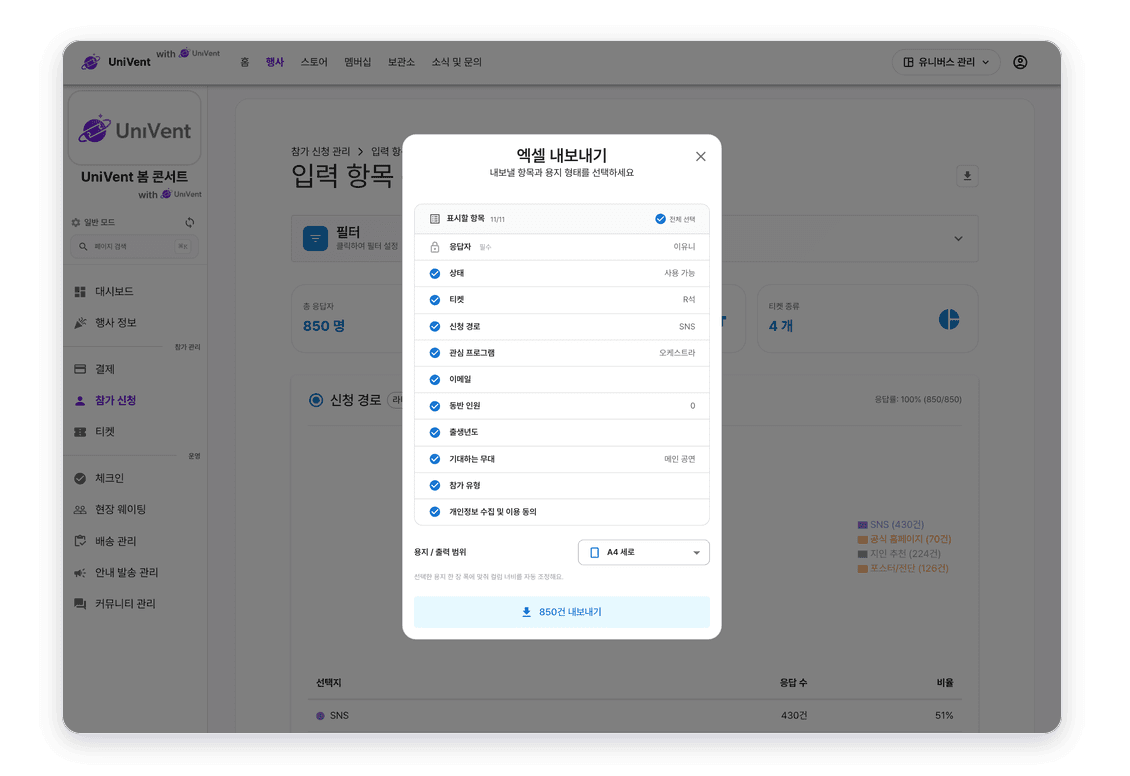The image size is (1130, 776).
Task: Click the 지인 추천 (224건) legend swatch
Action: point(863,554)
